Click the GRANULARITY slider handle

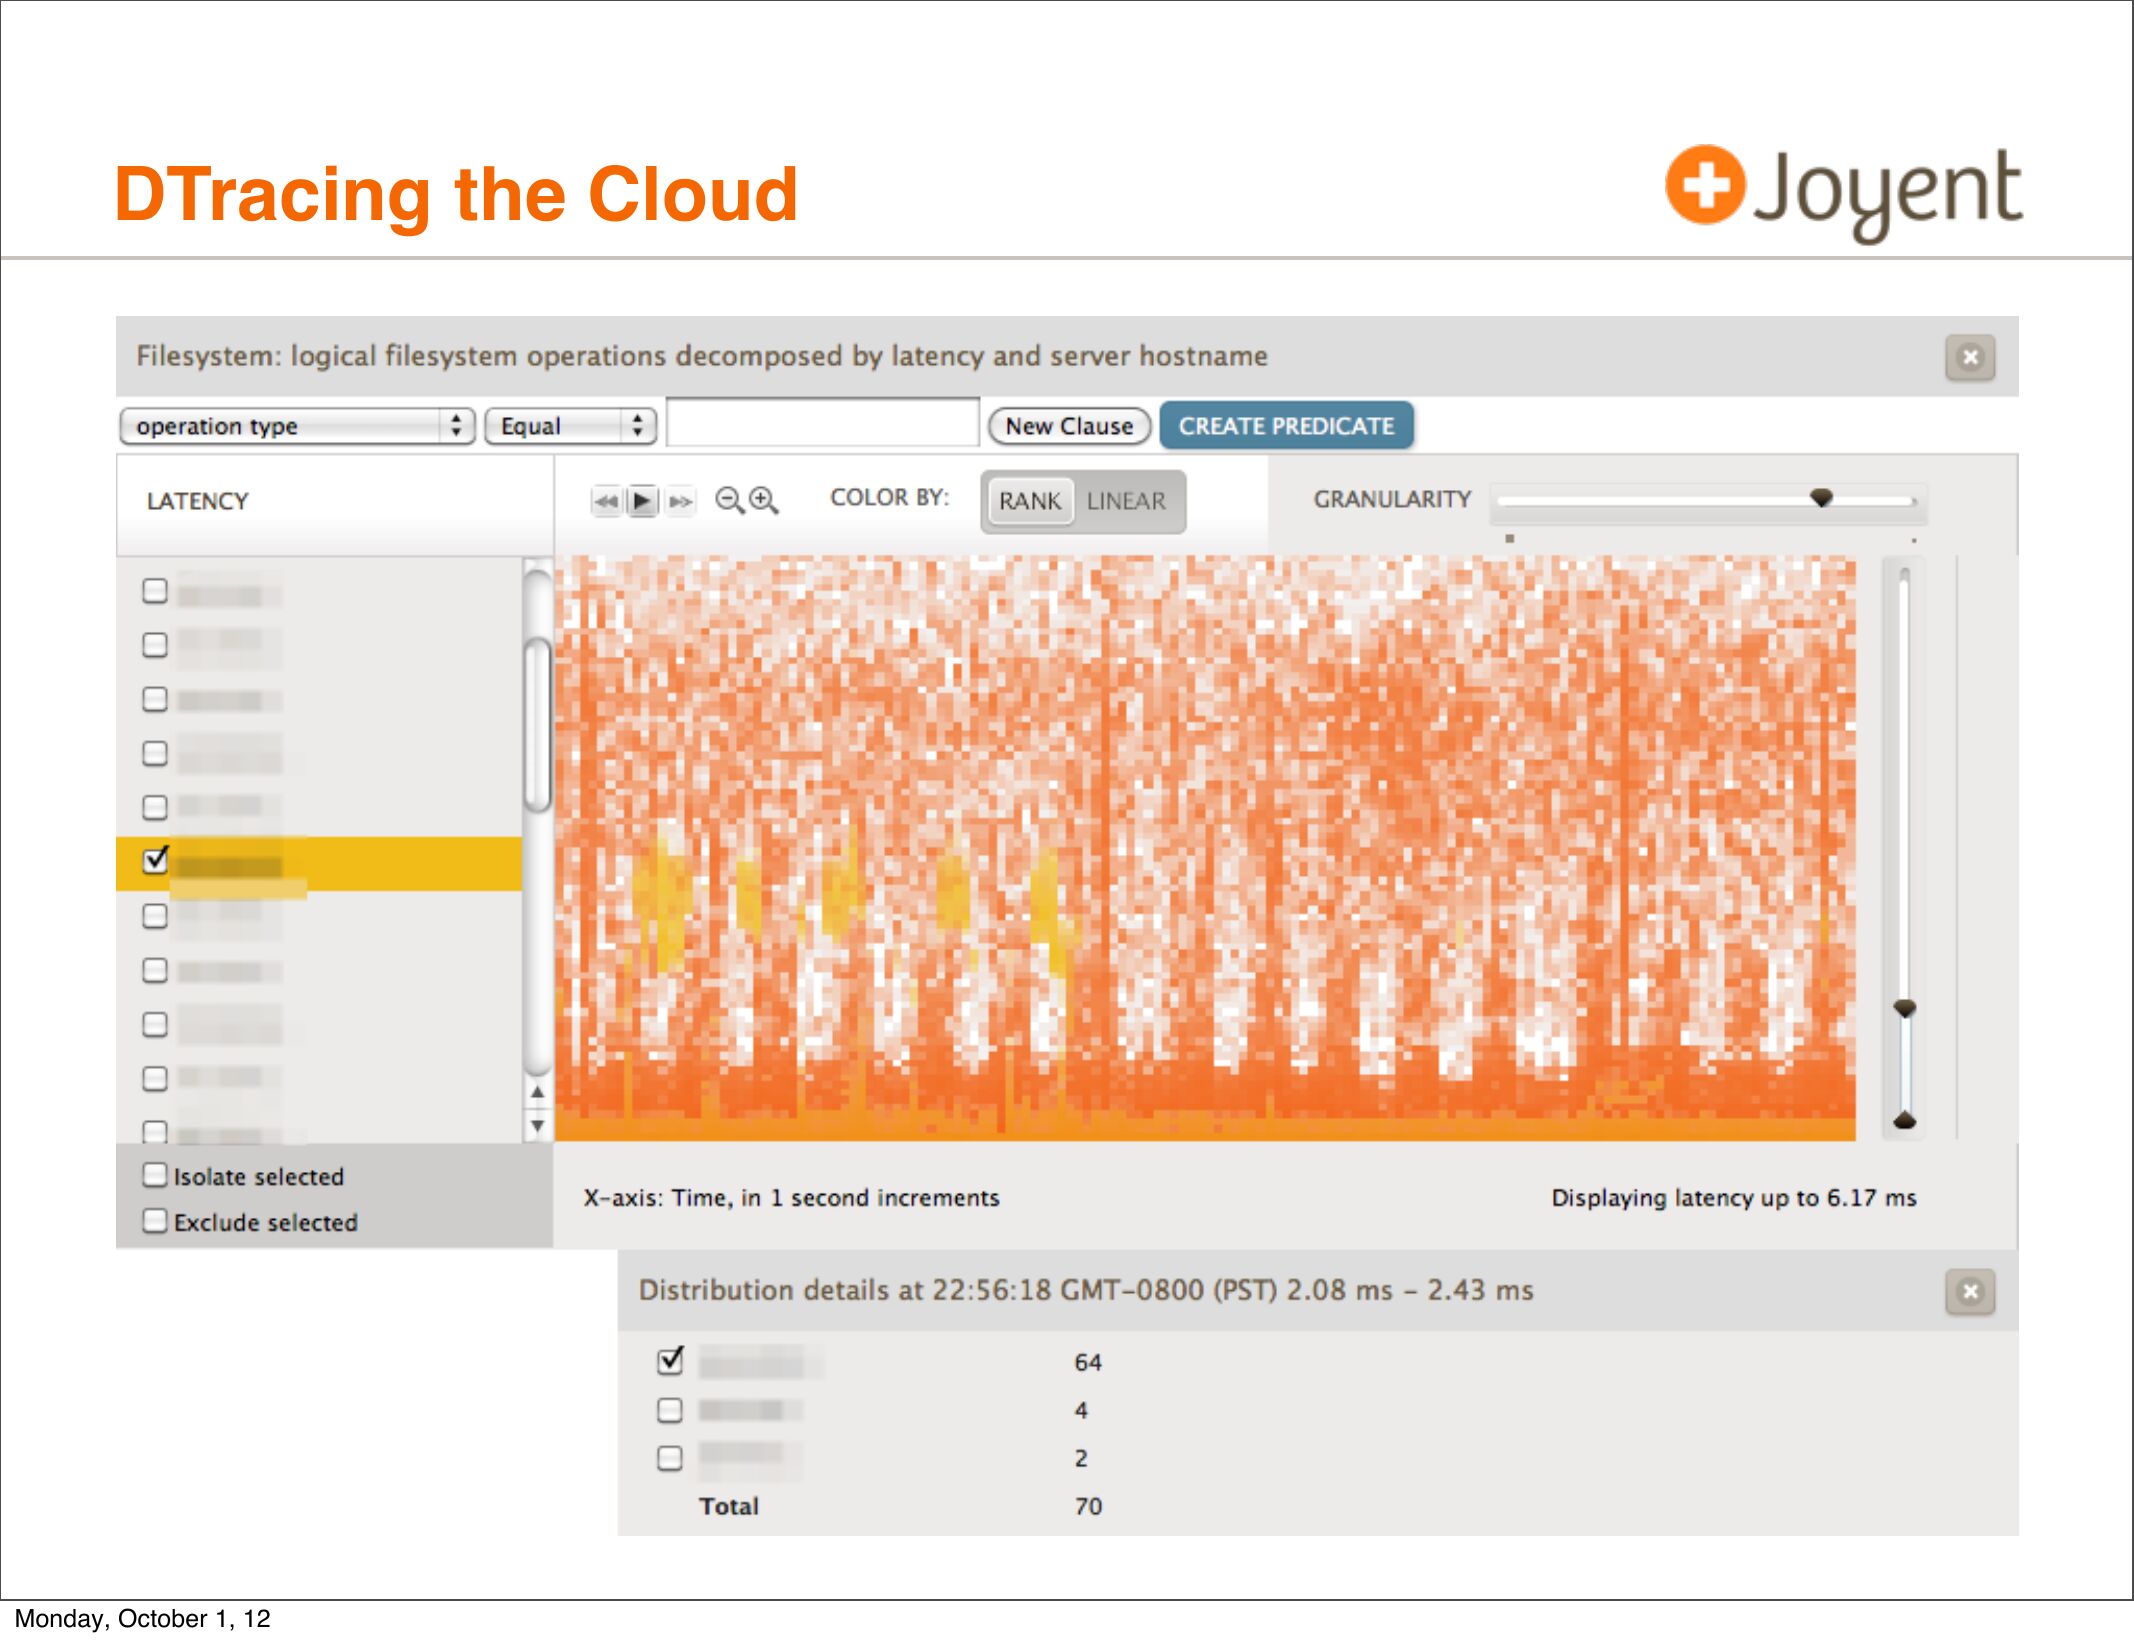pos(1821,497)
